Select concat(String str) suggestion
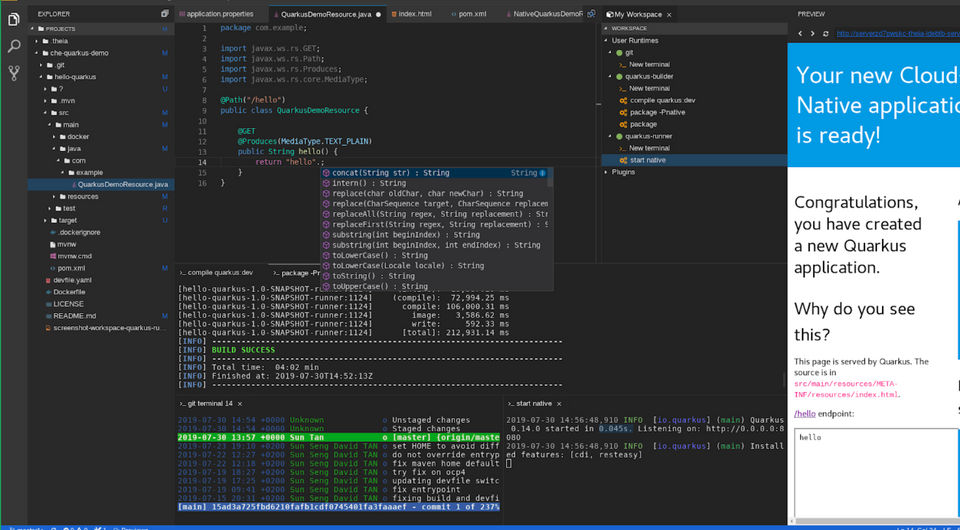Screen dimensions: 960x530 coord(434,173)
